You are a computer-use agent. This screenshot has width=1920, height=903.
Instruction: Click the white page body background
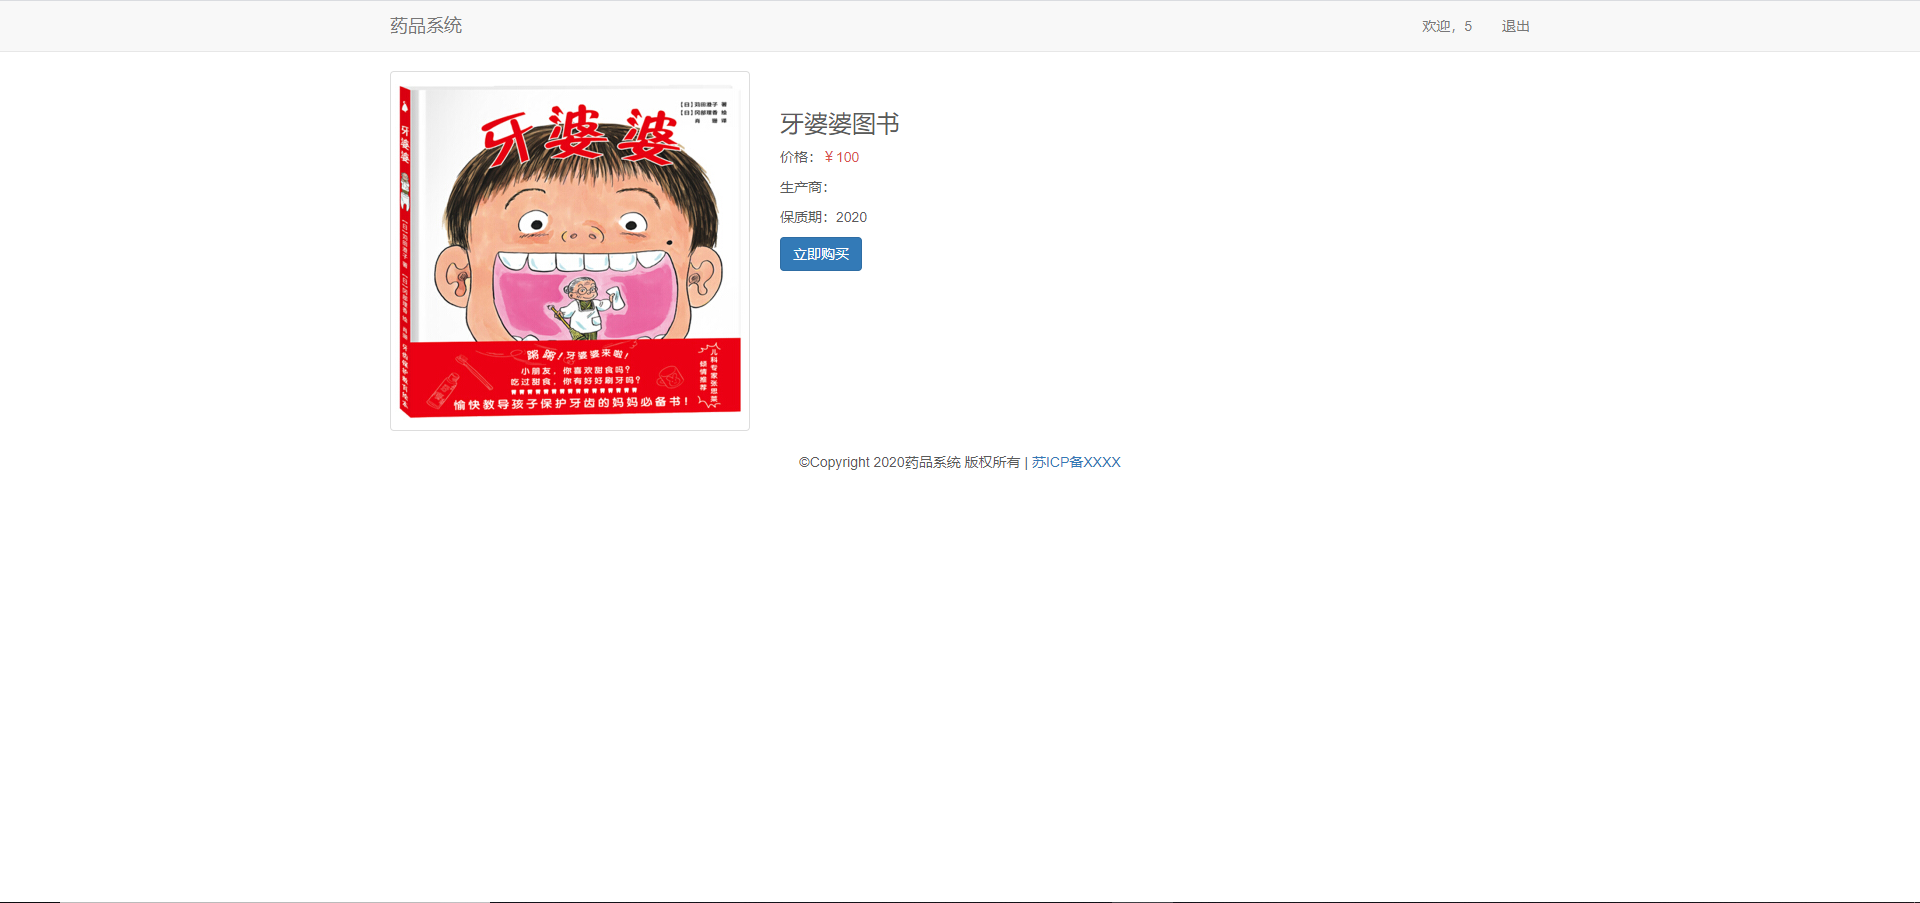pos(1400,650)
